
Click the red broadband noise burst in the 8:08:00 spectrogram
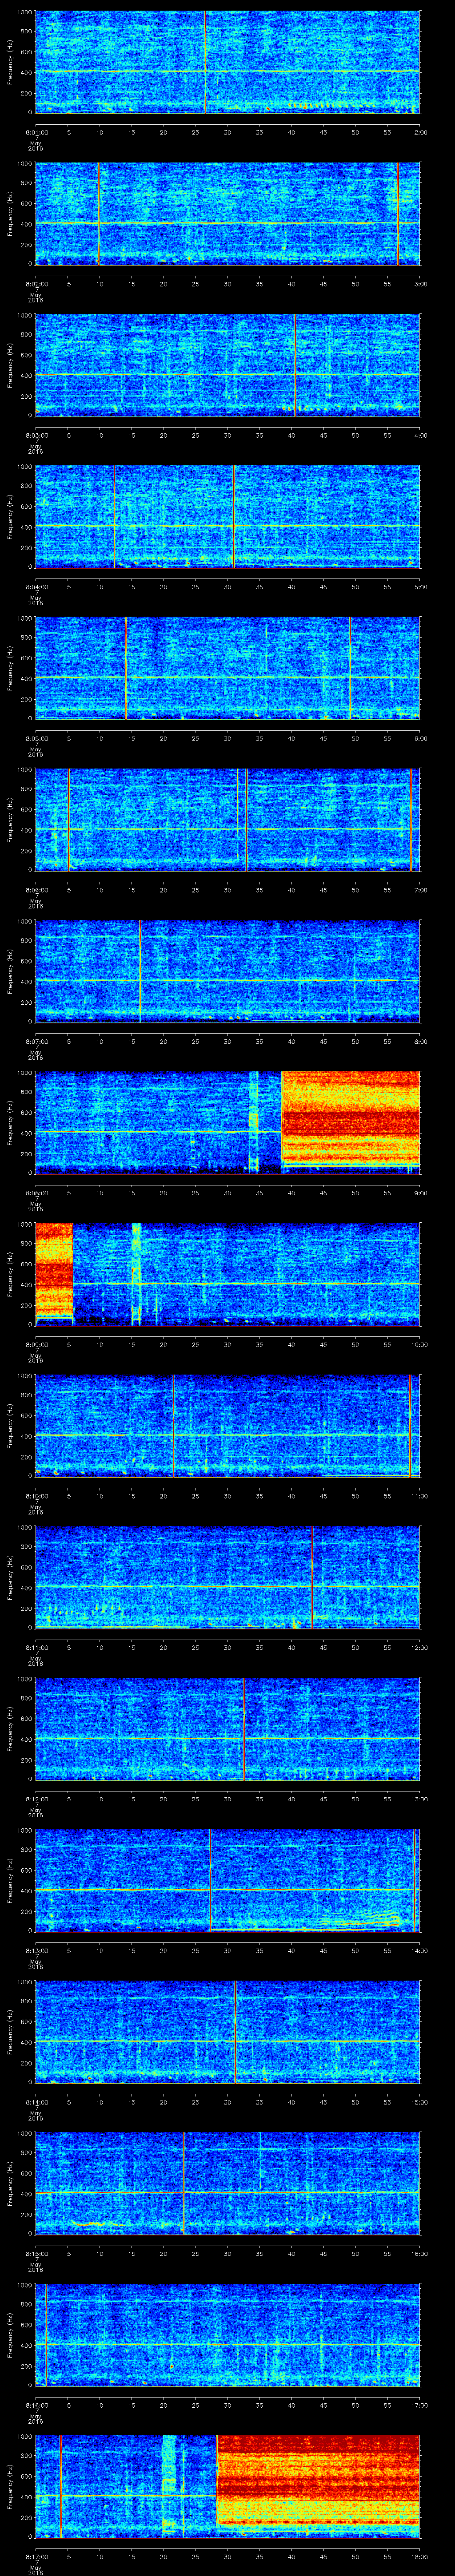click(x=350, y=1120)
